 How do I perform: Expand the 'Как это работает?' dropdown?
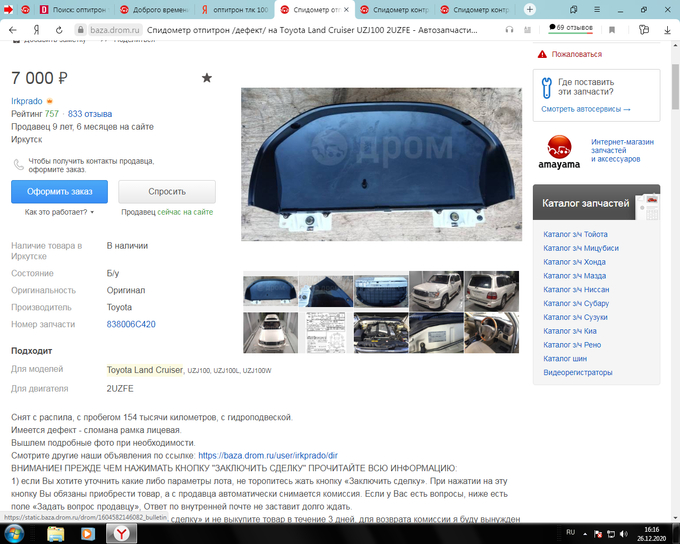click(59, 212)
